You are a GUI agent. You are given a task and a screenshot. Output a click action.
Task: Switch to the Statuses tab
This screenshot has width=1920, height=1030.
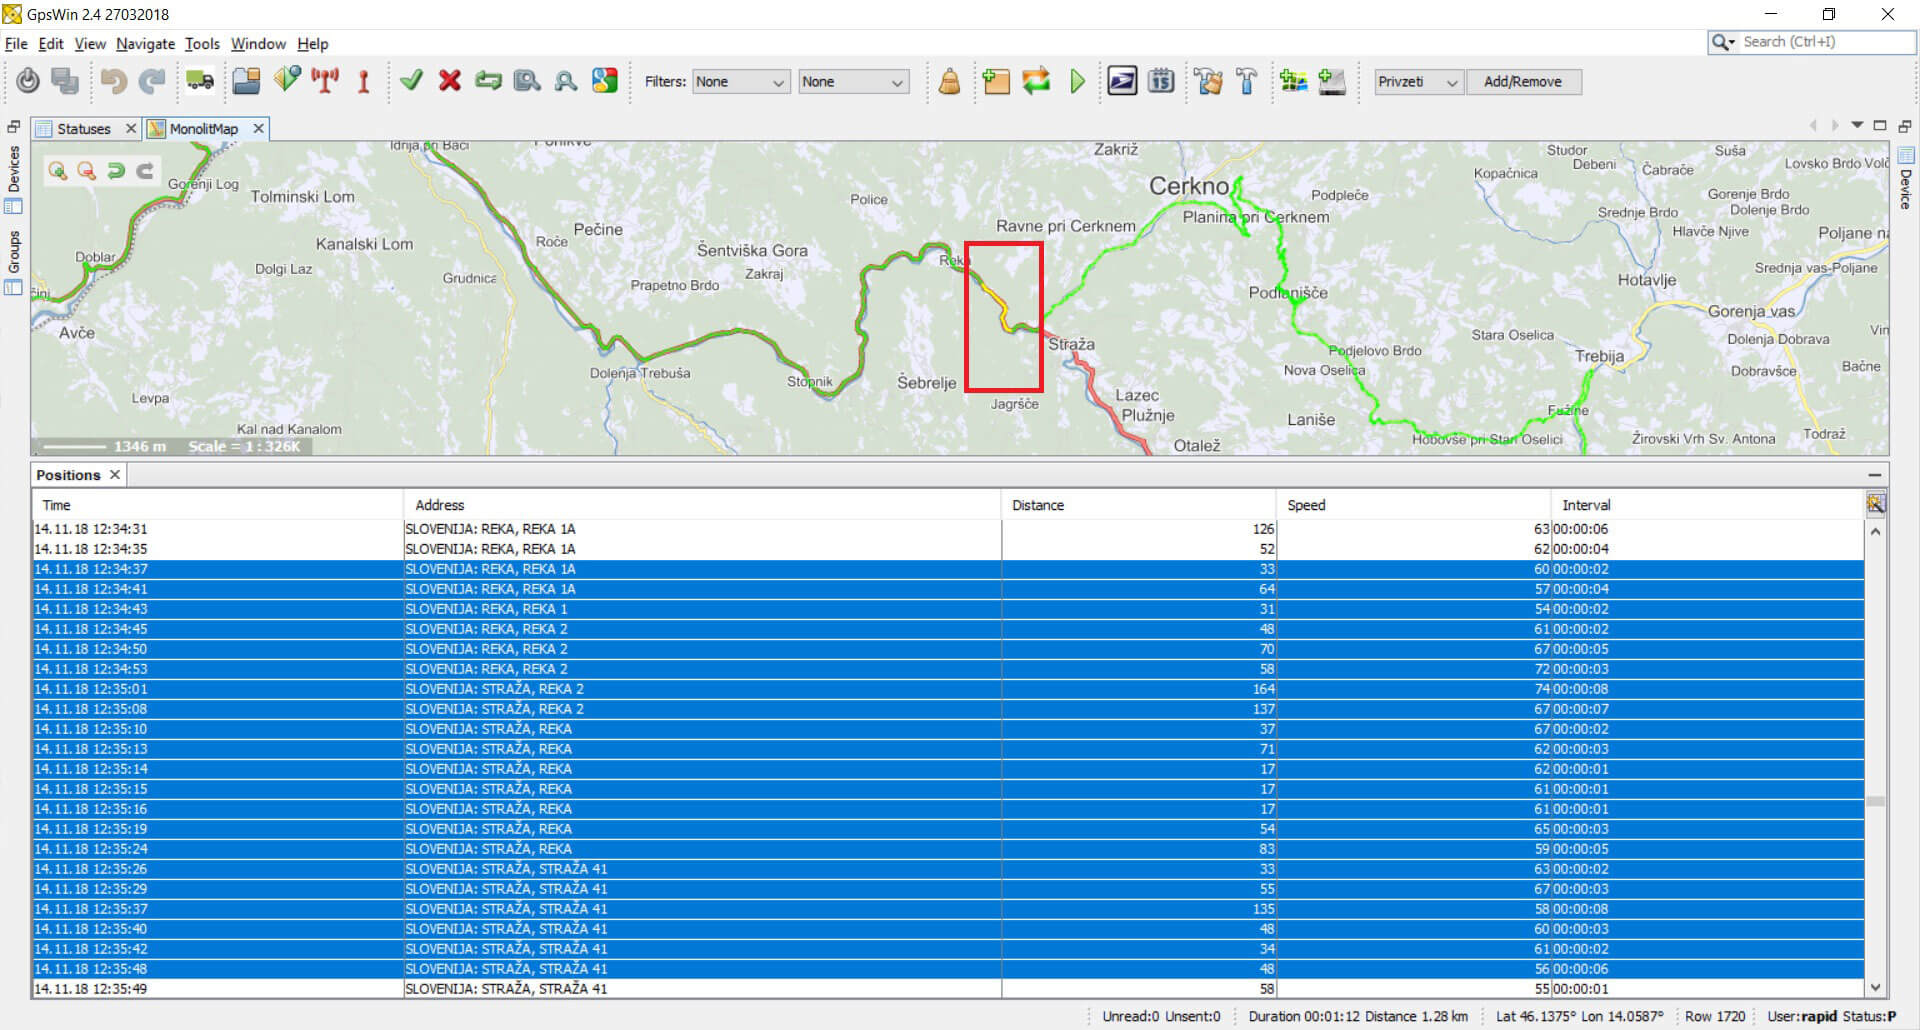(83, 129)
